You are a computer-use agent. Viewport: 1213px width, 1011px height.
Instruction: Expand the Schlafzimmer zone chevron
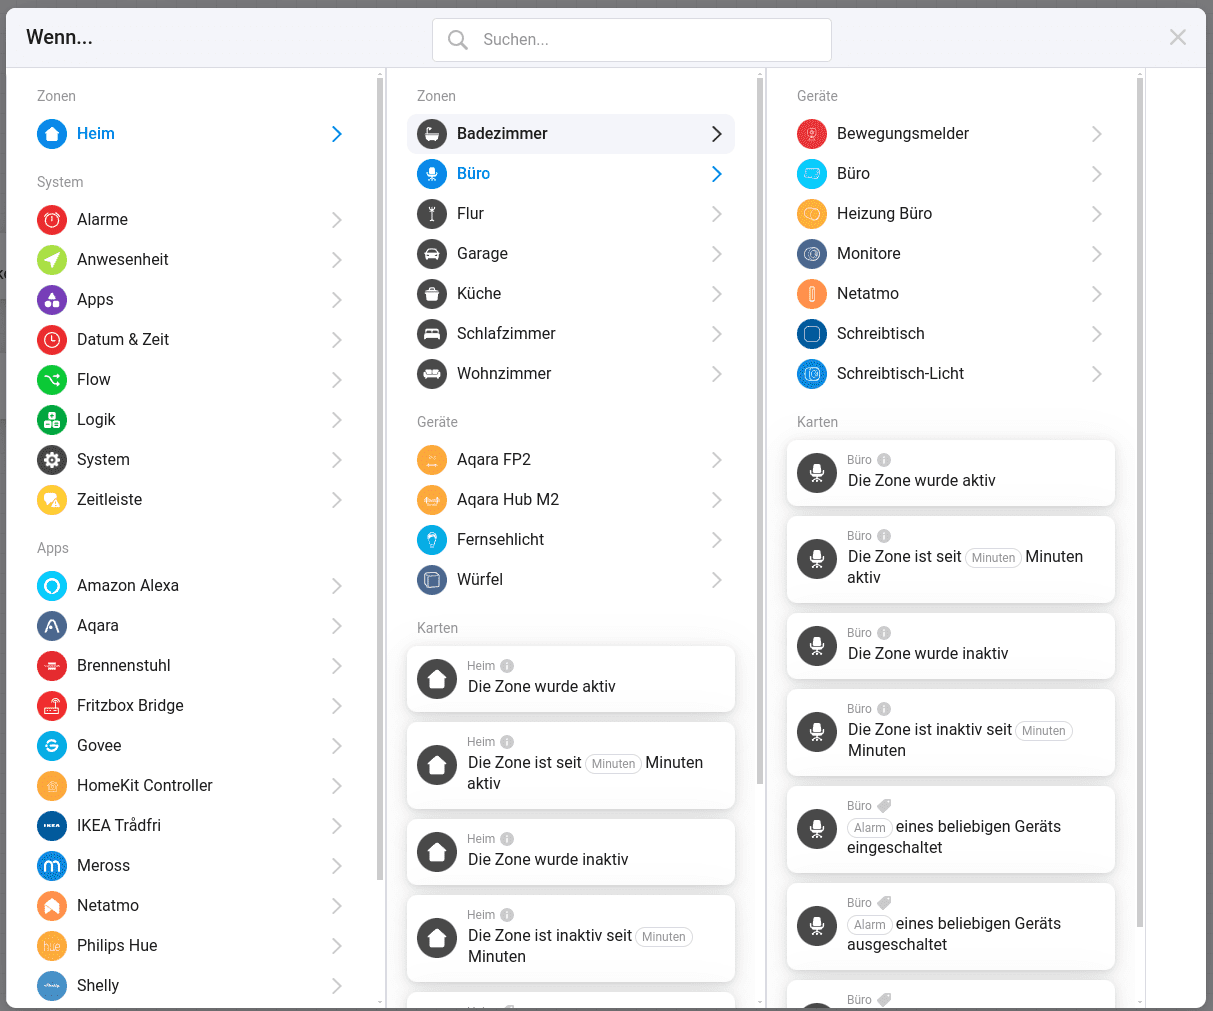(x=717, y=334)
